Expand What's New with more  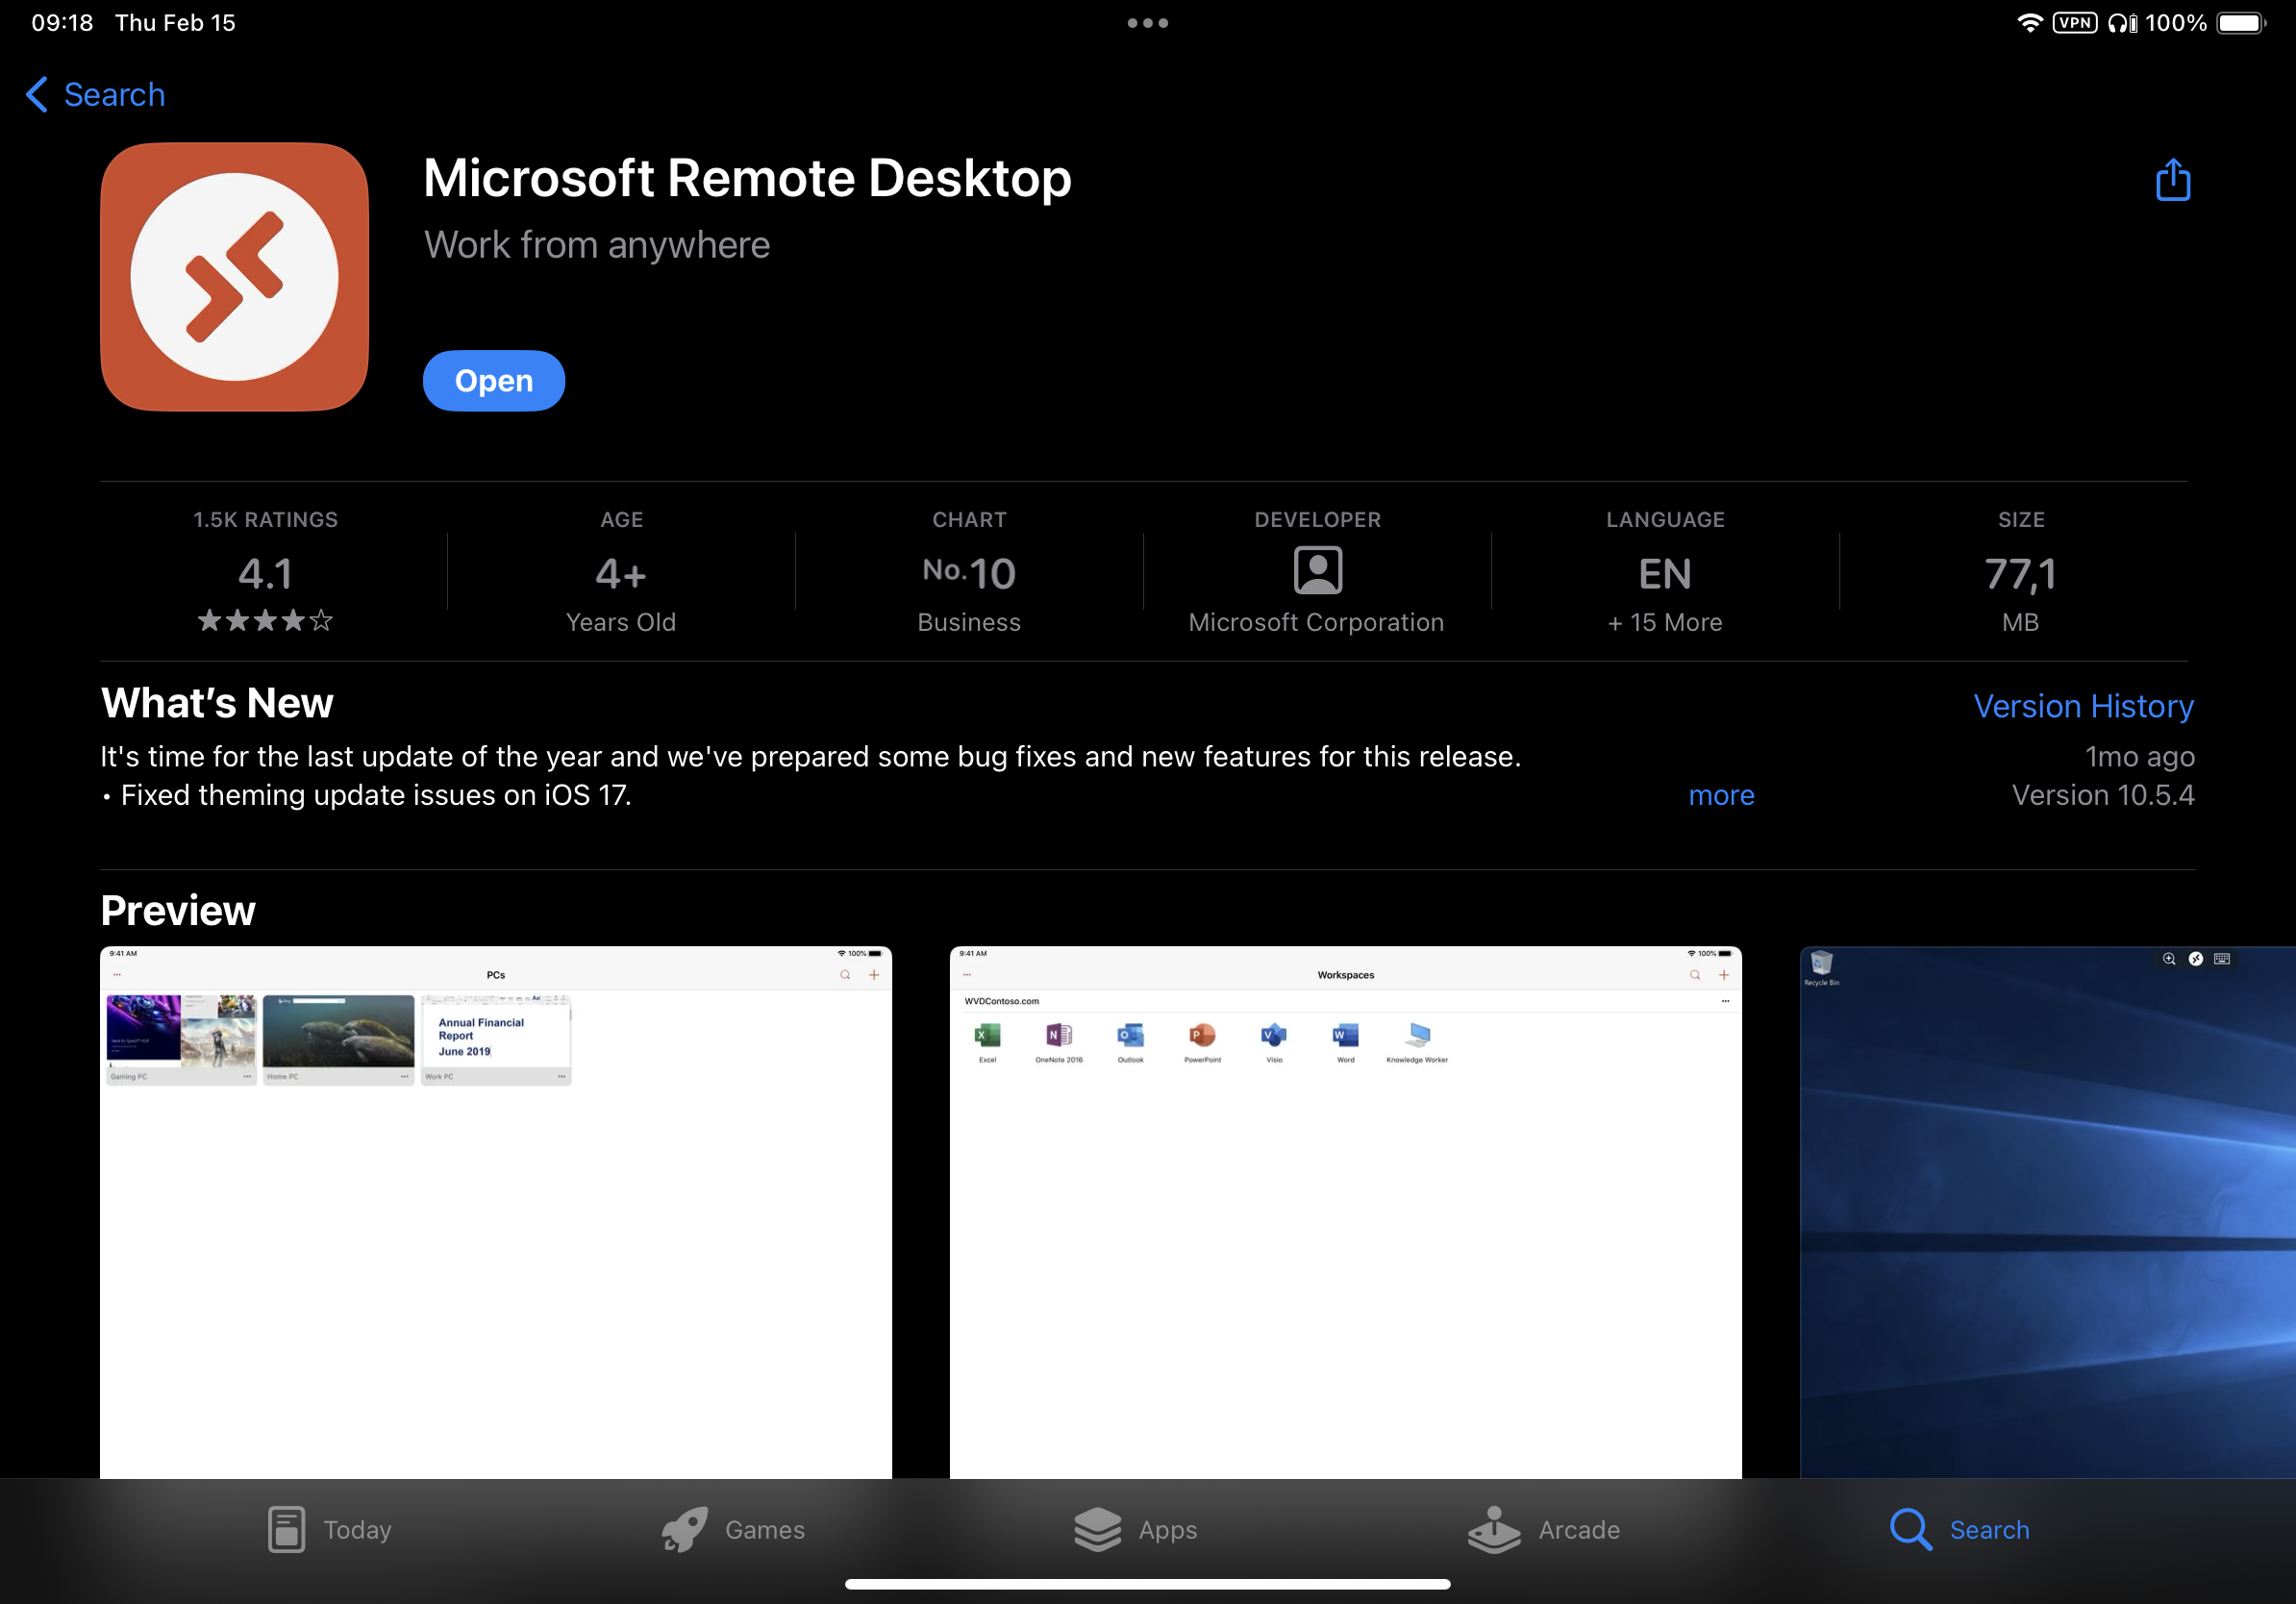click(1720, 795)
